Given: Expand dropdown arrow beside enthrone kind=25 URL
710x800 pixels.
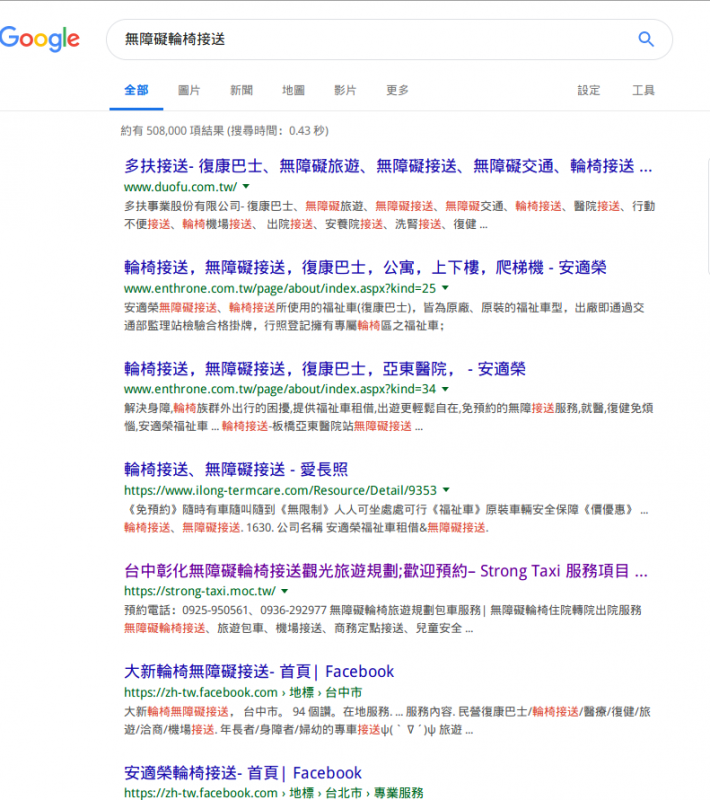Looking at the screenshot, I should click(x=445, y=288).
